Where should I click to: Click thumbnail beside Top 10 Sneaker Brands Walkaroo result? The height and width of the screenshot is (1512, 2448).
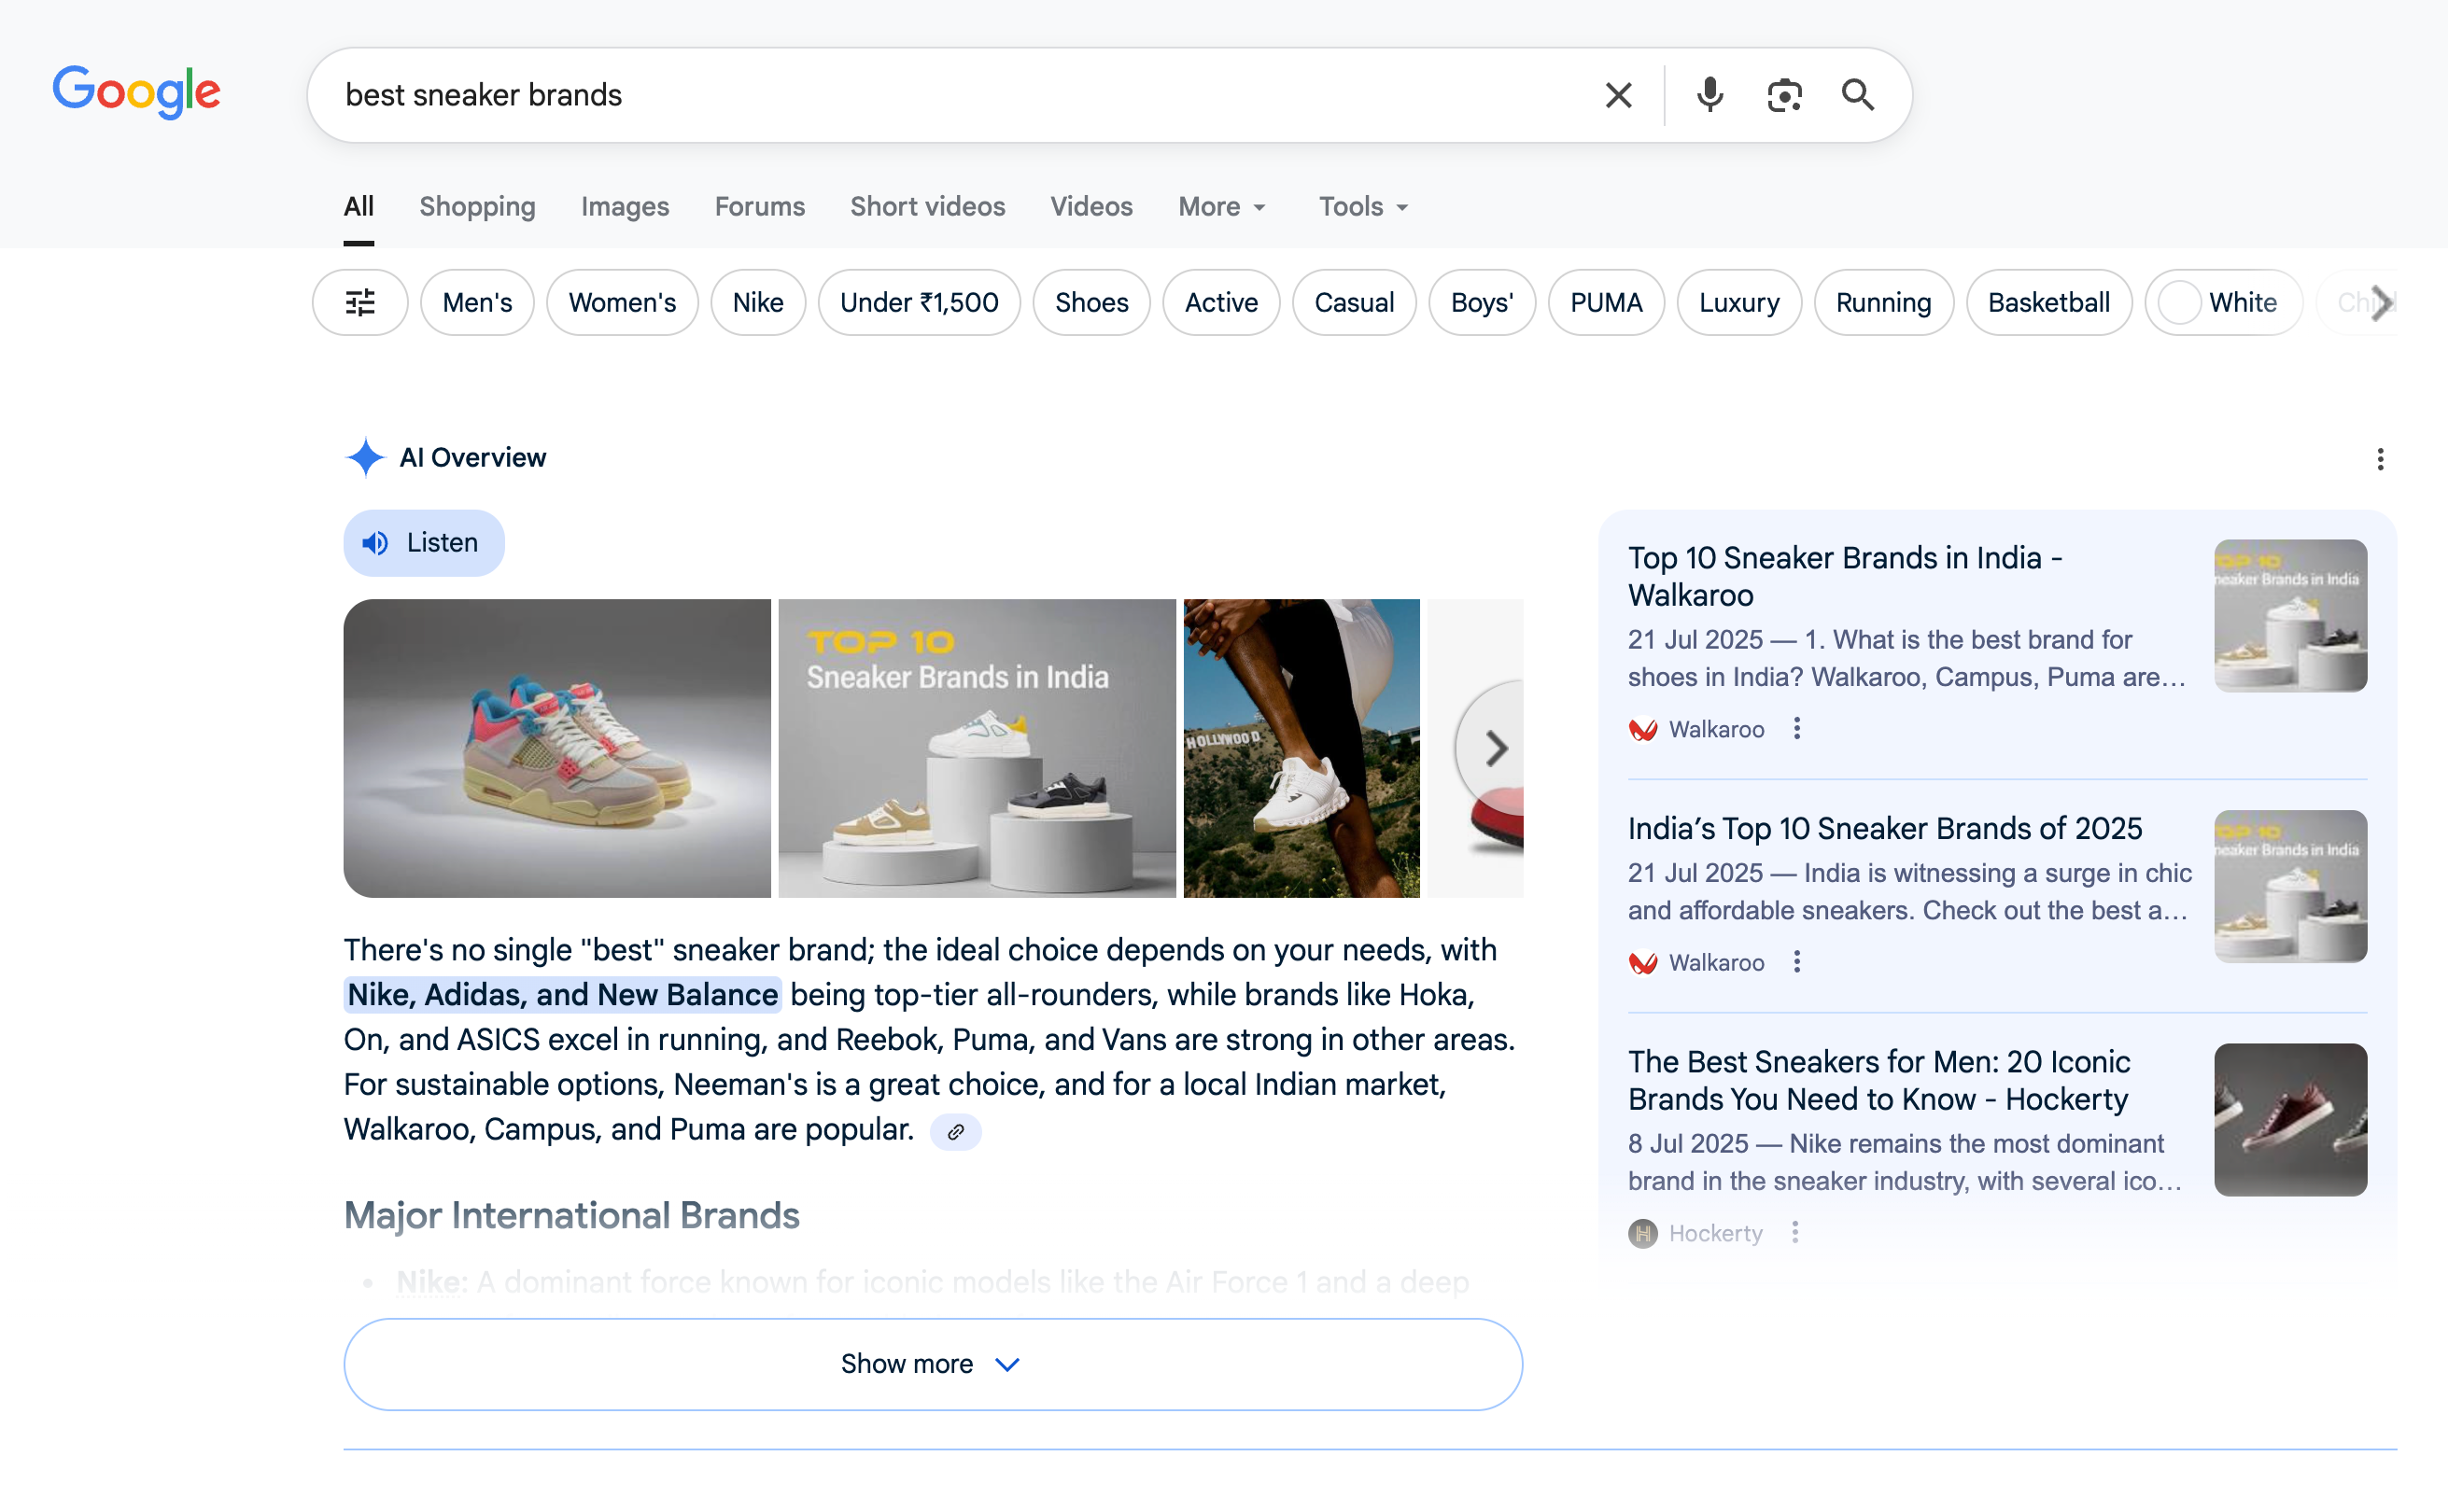(x=2290, y=616)
